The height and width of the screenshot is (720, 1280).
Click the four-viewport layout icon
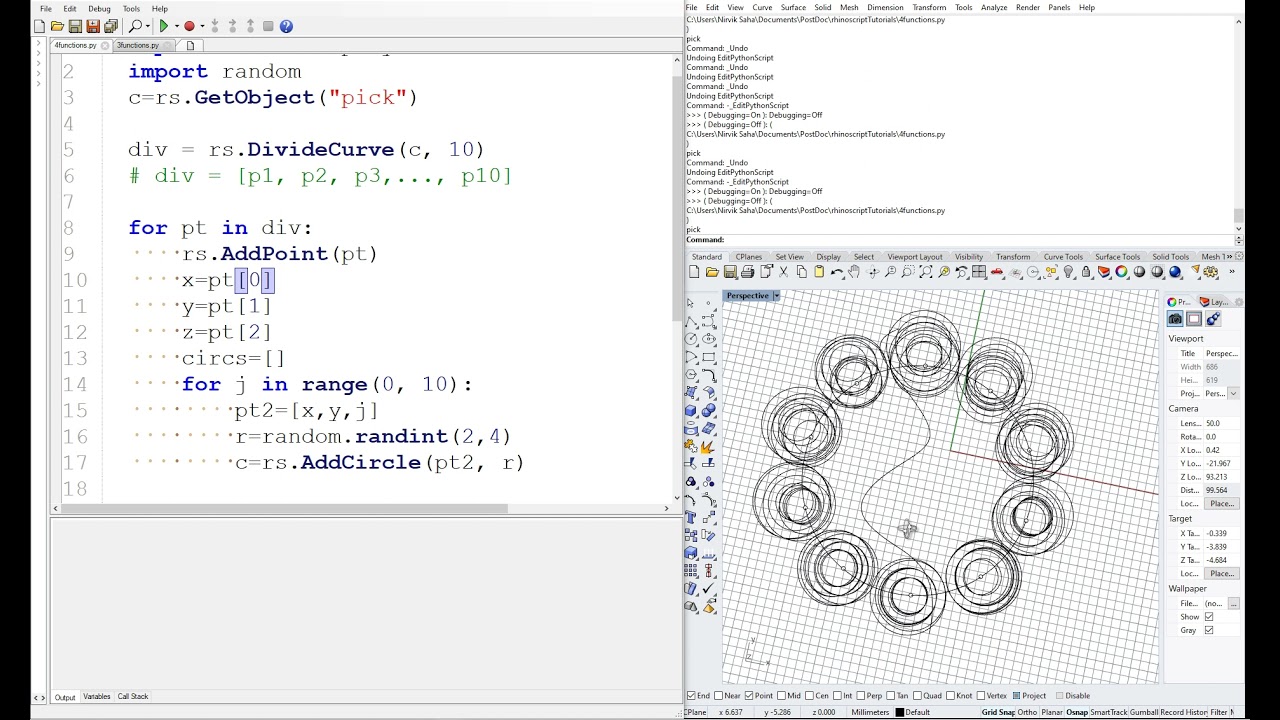[978, 272]
